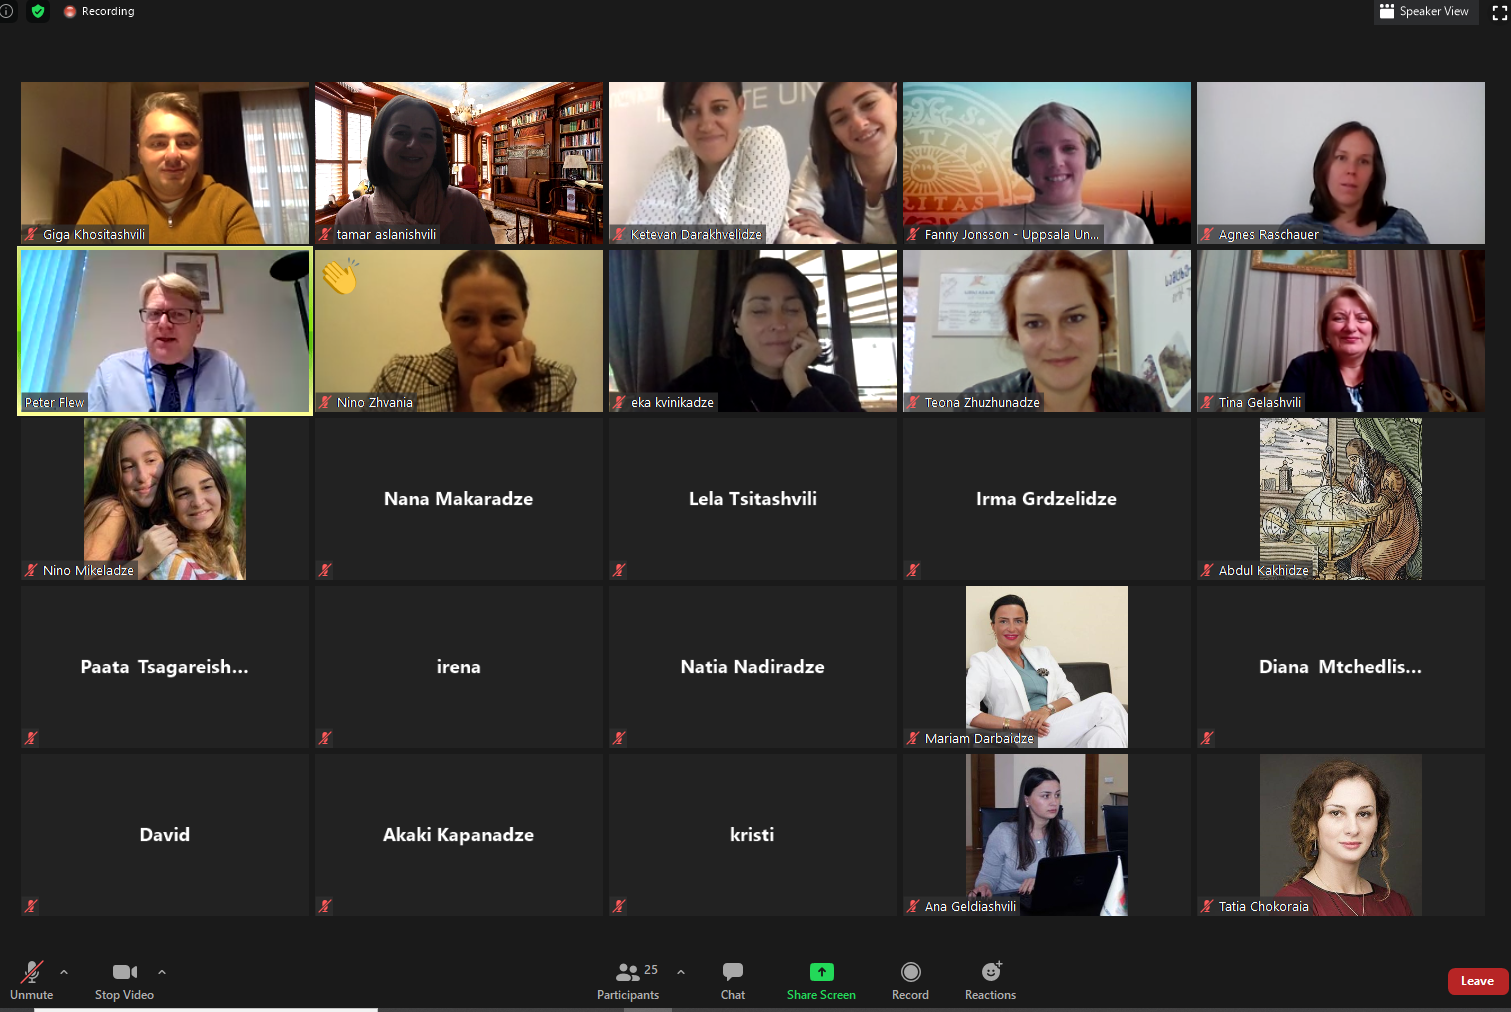
Task: Select Peter Flew's highlighted video tile
Action: point(165,331)
